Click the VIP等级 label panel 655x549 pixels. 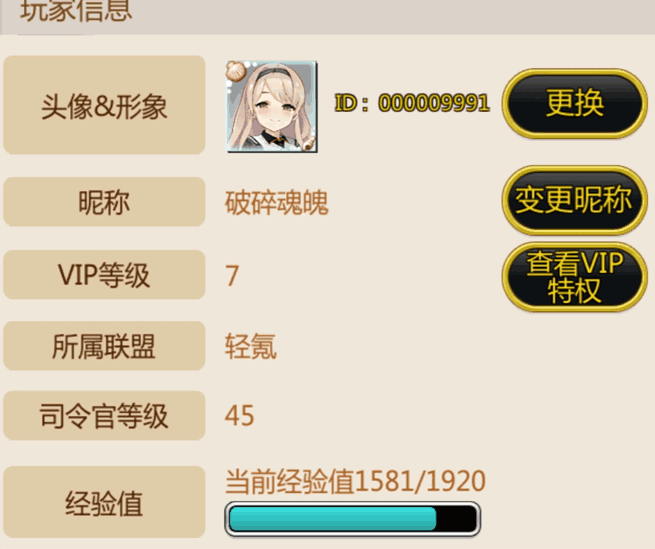point(104,274)
